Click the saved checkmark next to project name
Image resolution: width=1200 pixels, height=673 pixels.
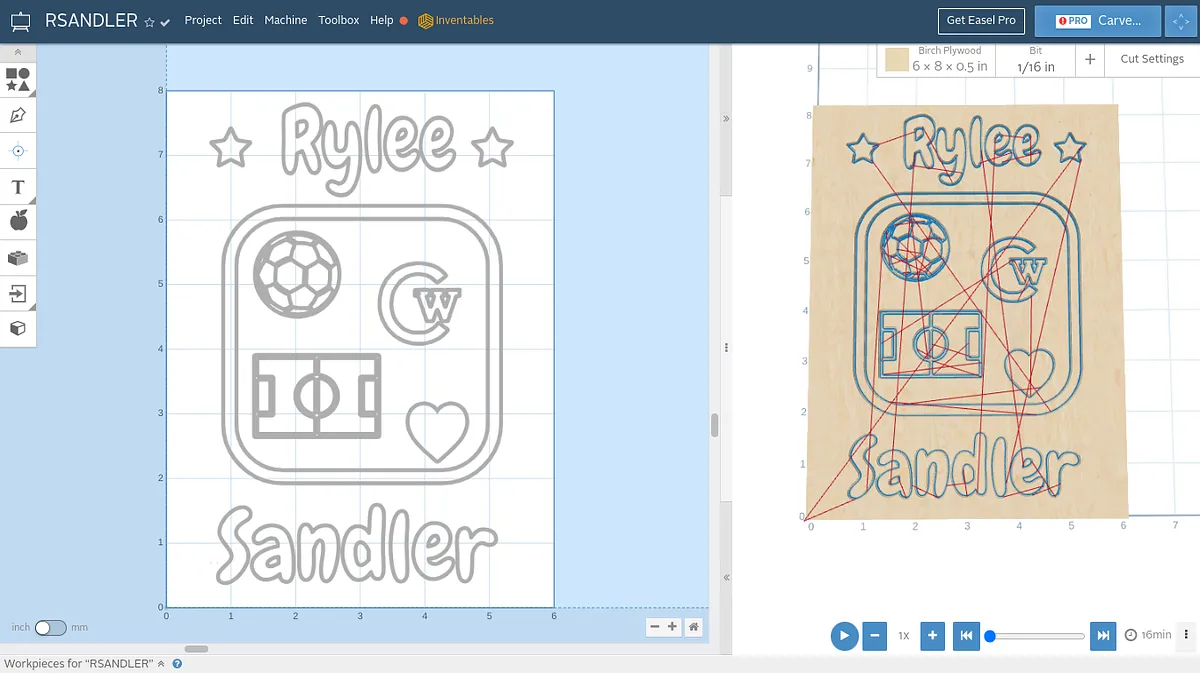pos(165,22)
